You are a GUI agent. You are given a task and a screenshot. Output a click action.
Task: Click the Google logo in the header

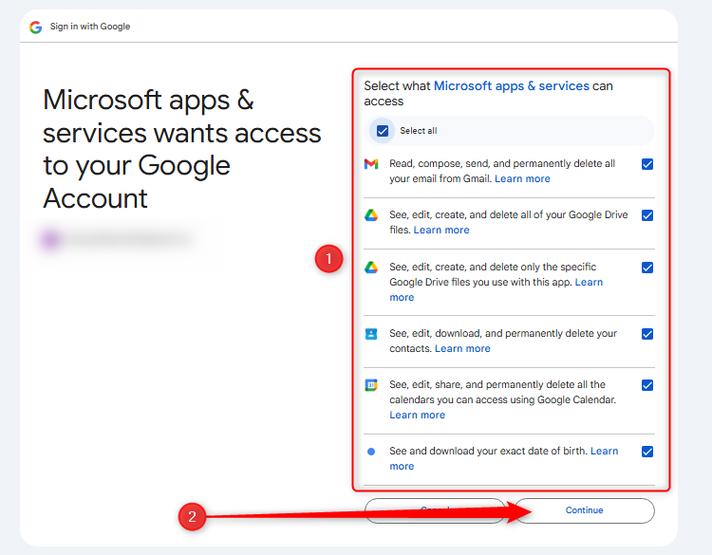click(x=35, y=27)
